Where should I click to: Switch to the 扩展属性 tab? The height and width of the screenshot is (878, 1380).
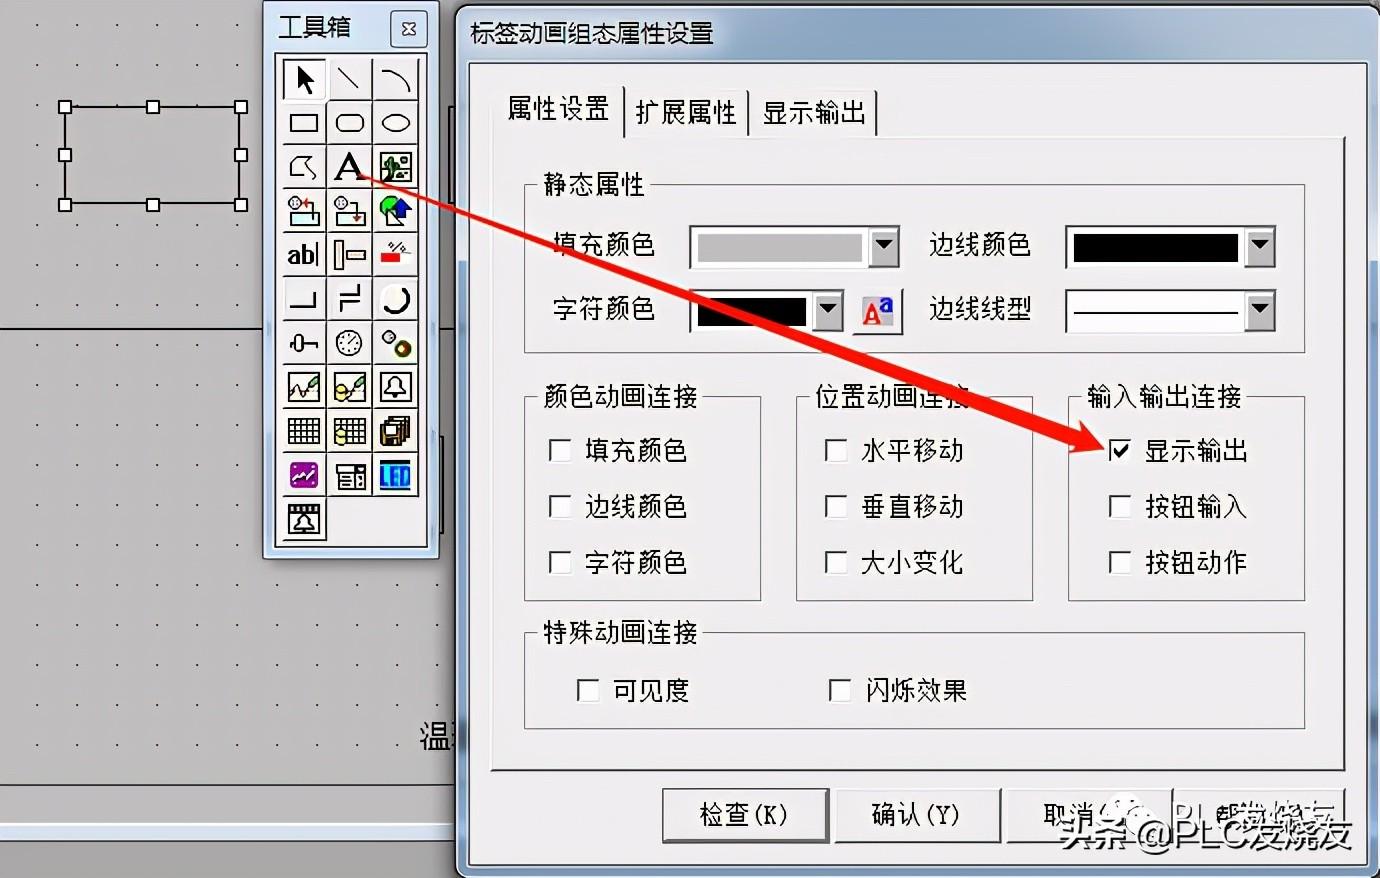tap(686, 112)
